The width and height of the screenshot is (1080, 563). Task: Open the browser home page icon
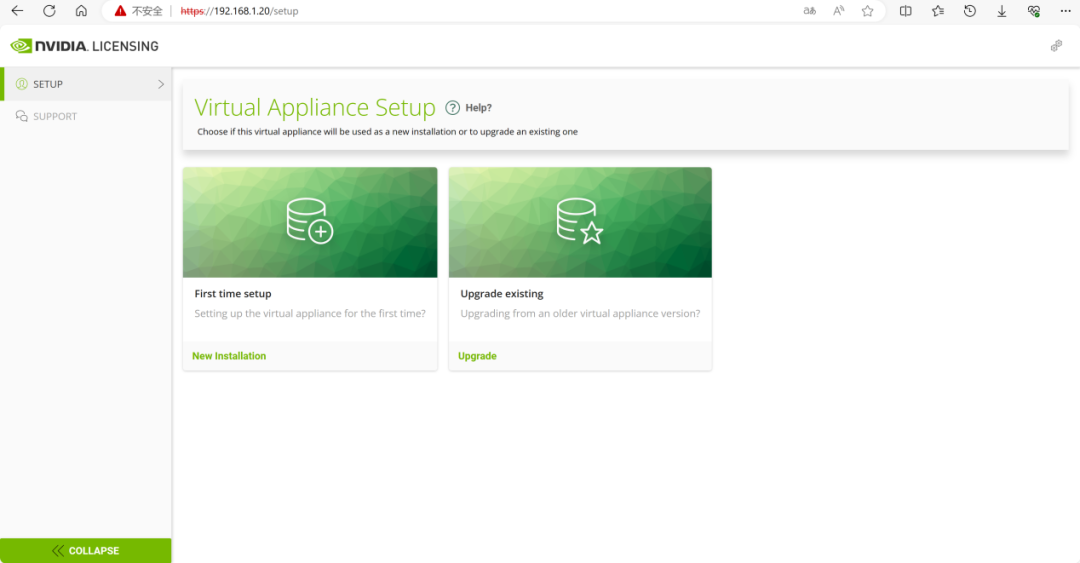pyautogui.click(x=81, y=11)
